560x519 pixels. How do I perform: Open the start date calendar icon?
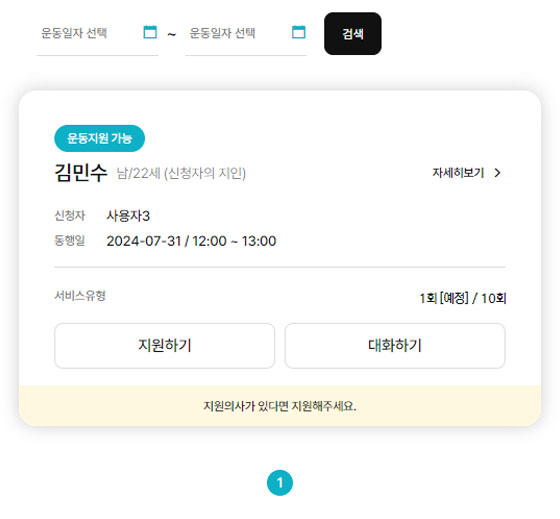tap(150, 32)
